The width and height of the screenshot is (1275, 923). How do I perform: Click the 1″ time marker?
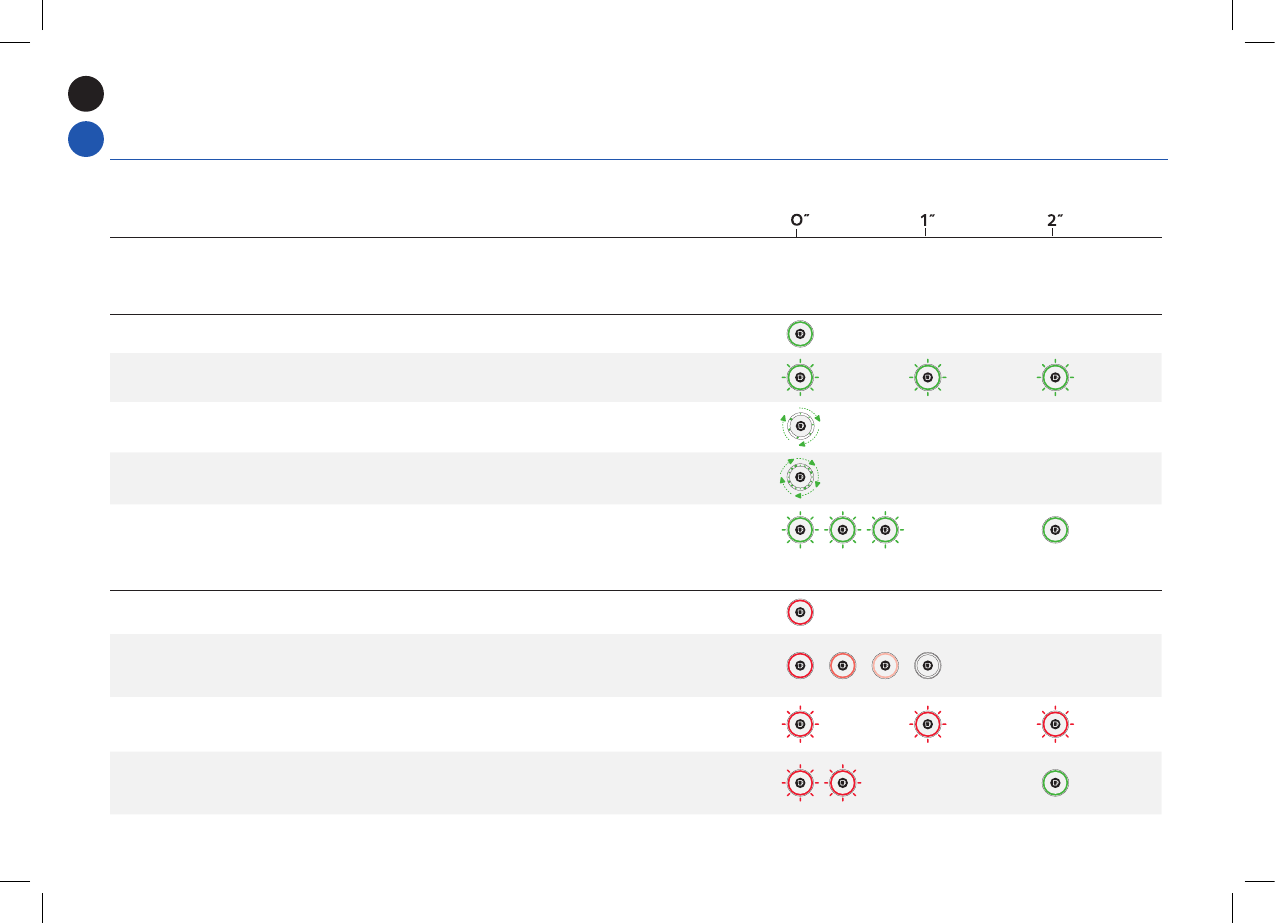(x=926, y=221)
